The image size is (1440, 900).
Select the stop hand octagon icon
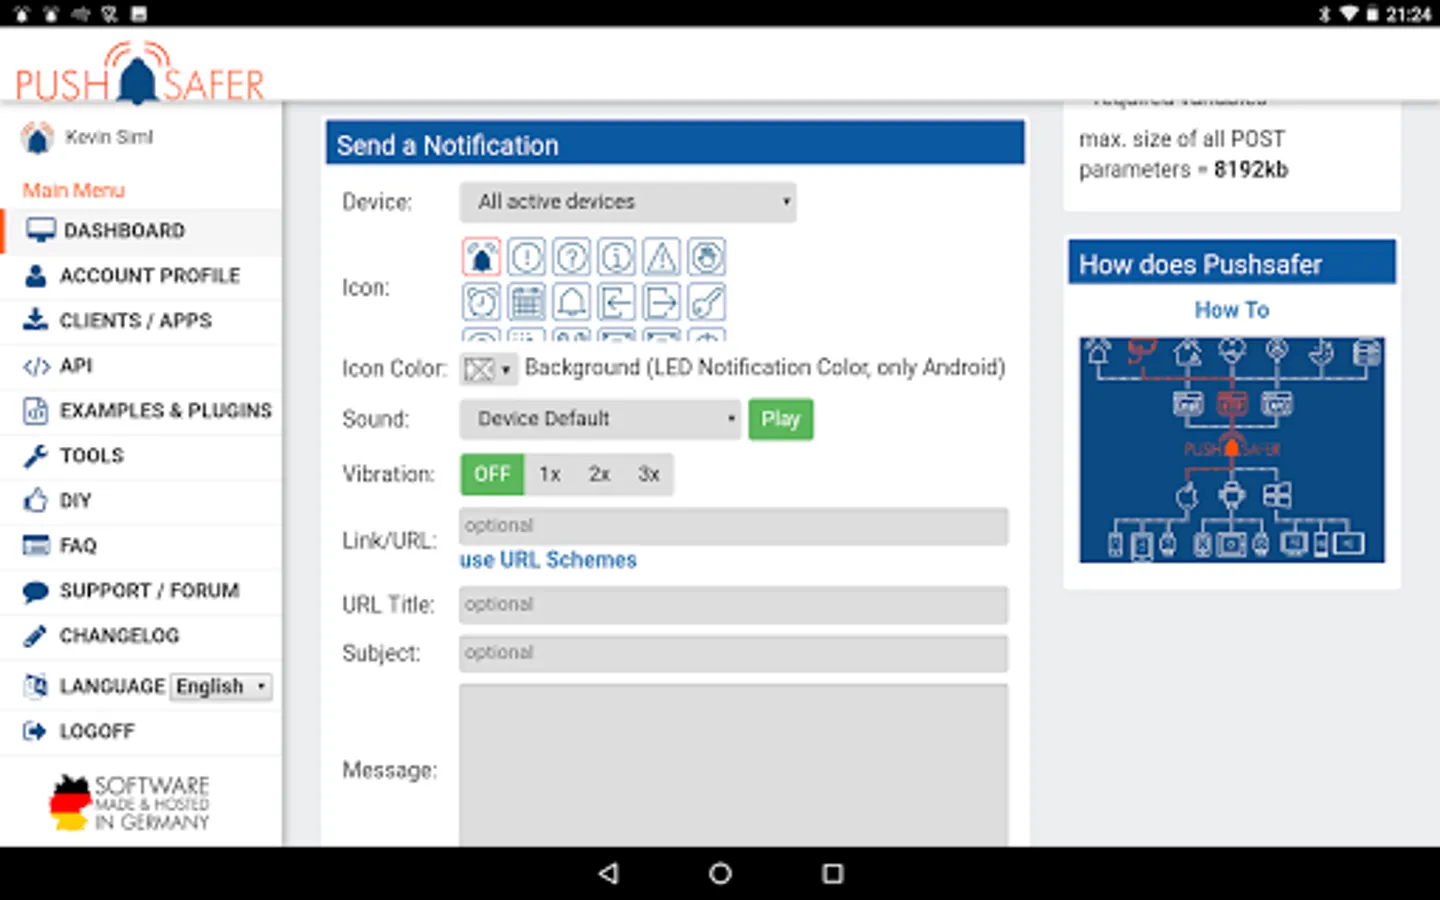[706, 258]
